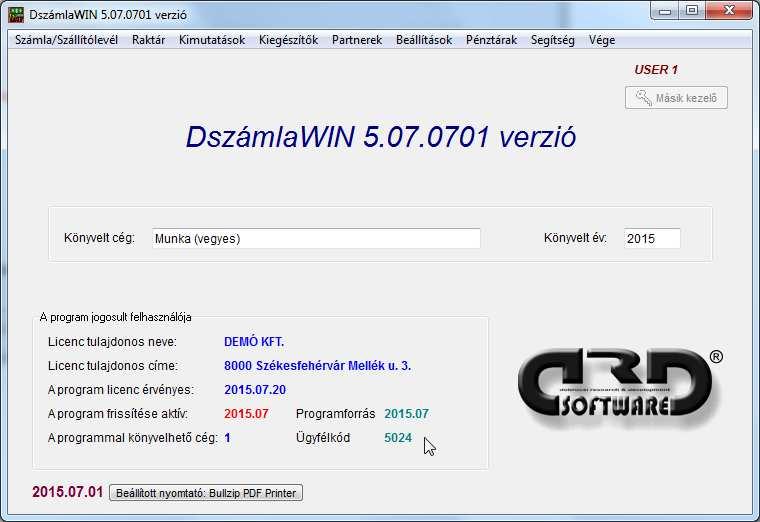This screenshot has width=760, height=522.
Task: Open the Partnerek menu
Action: tap(357, 40)
